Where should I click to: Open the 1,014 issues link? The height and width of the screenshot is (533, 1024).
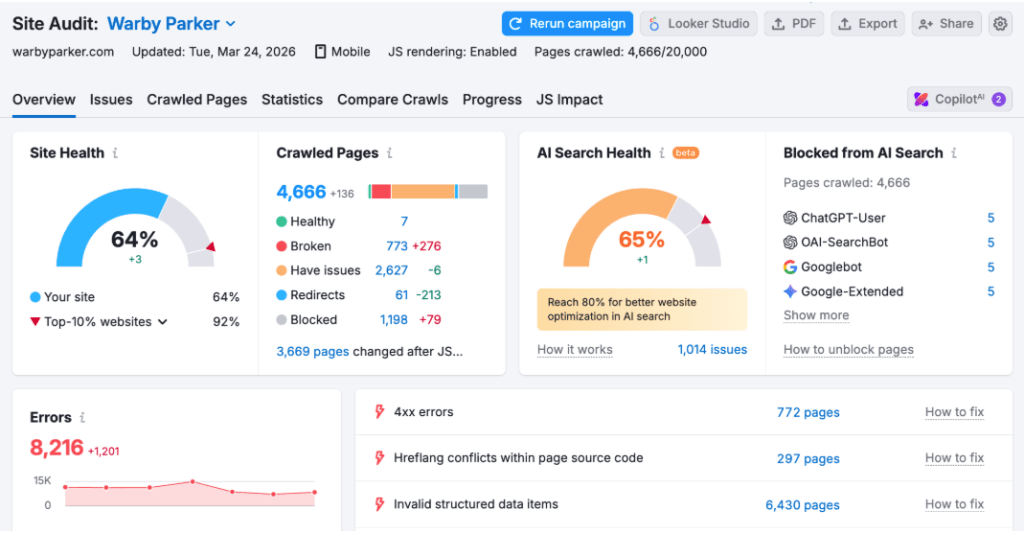point(712,349)
